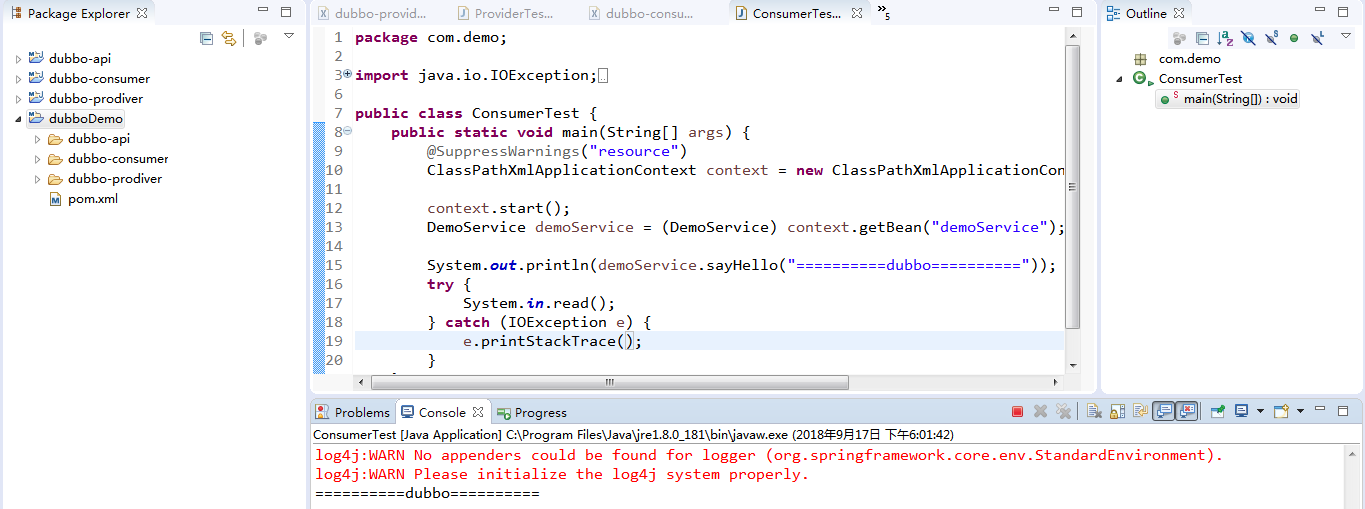Toggle Hide Static Members in Outline
The width and height of the screenshot is (1365, 509).
point(1271,38)
